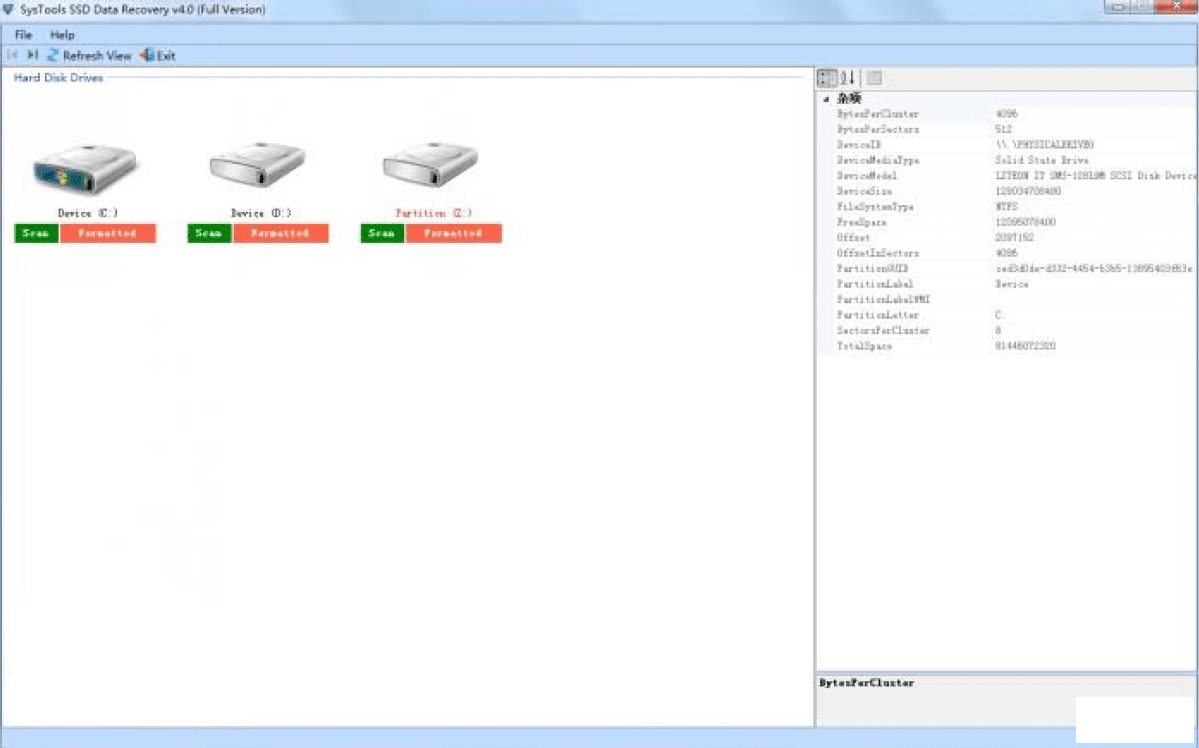Click Scan under Partition (E:)
The width and height of the screenshot is (1199, 748).
(382, 233)
